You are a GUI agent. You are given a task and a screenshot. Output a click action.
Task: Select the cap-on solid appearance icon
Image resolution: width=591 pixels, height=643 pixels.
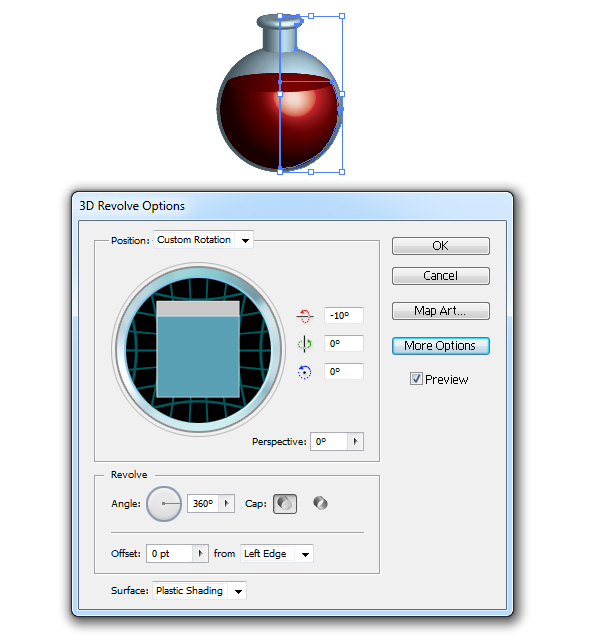[x=285, y=503]
